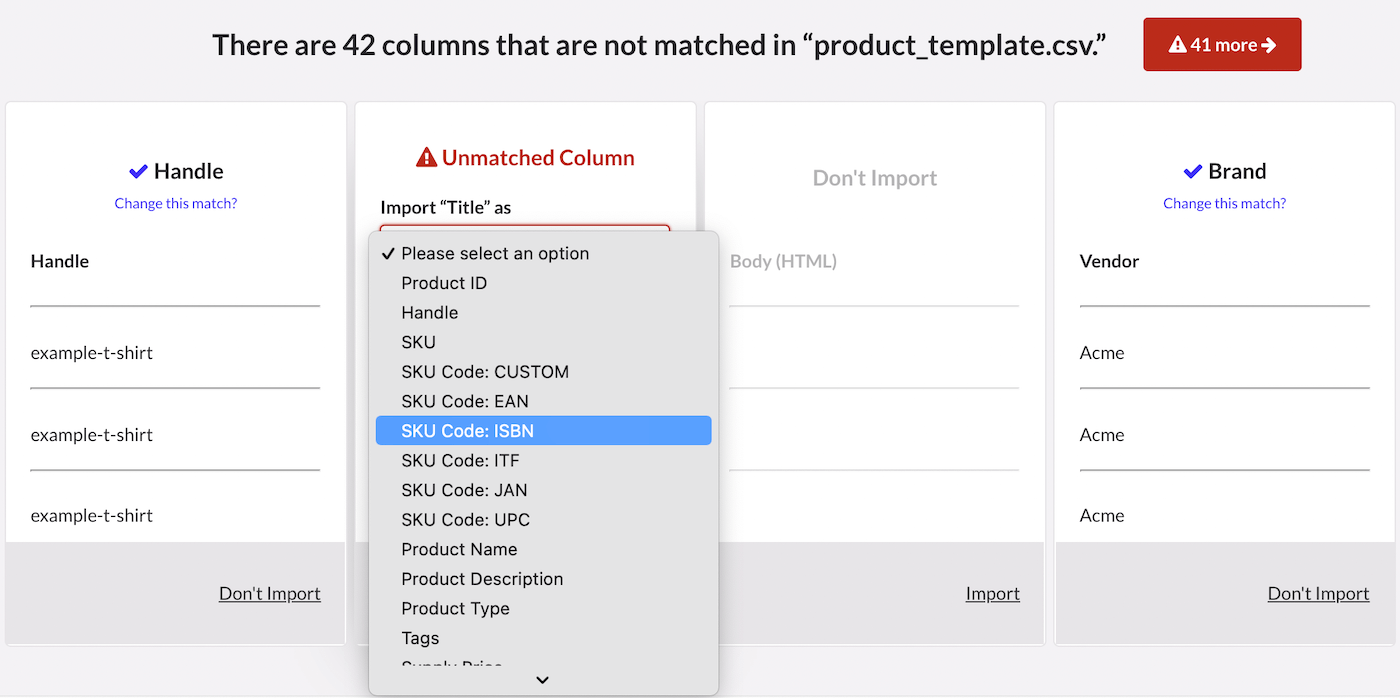Screen dimensions: 1400x698
Task: Click the red '41 more' warning button
Action: [1221, 45]
